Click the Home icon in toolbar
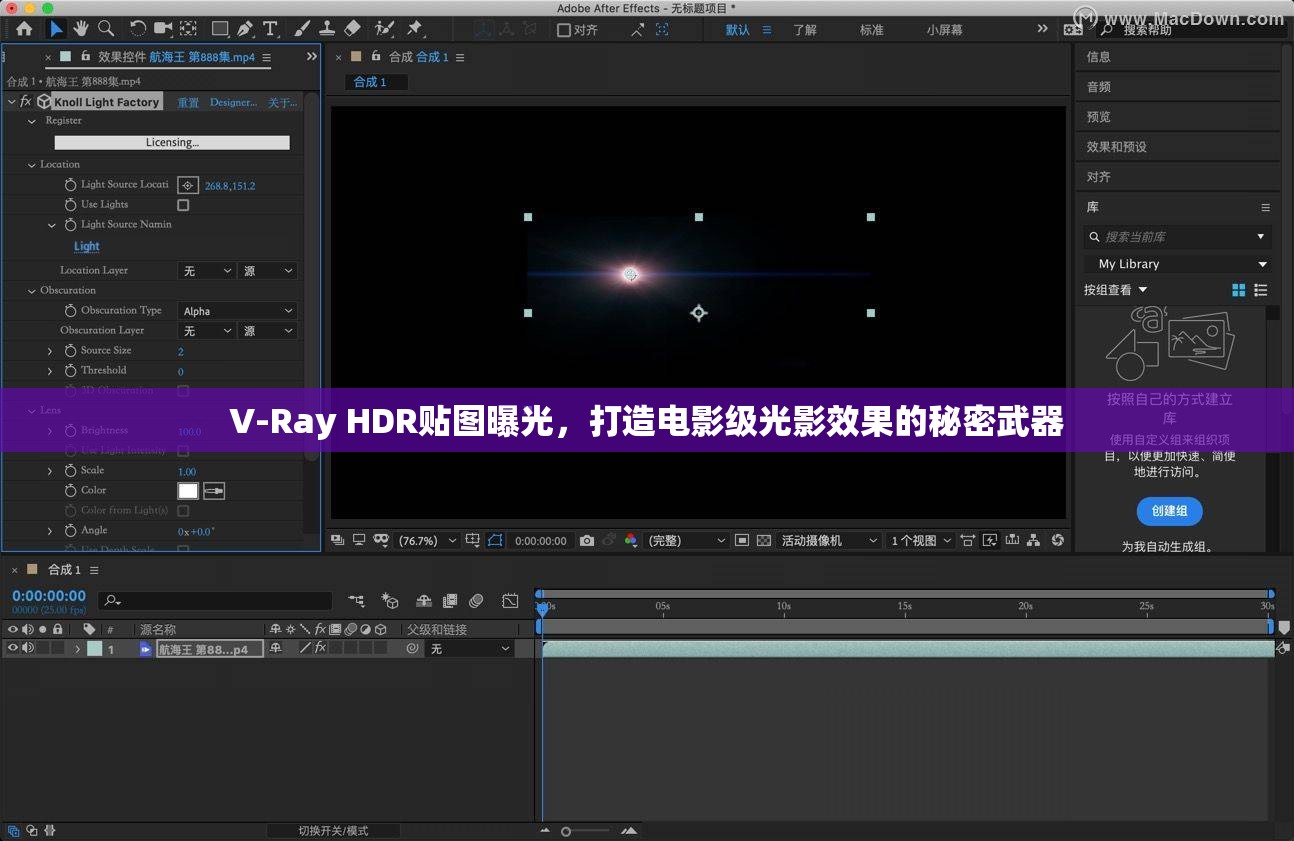Image resolution: width=1294 pixels, height=841 pixels. click(24, 29)
